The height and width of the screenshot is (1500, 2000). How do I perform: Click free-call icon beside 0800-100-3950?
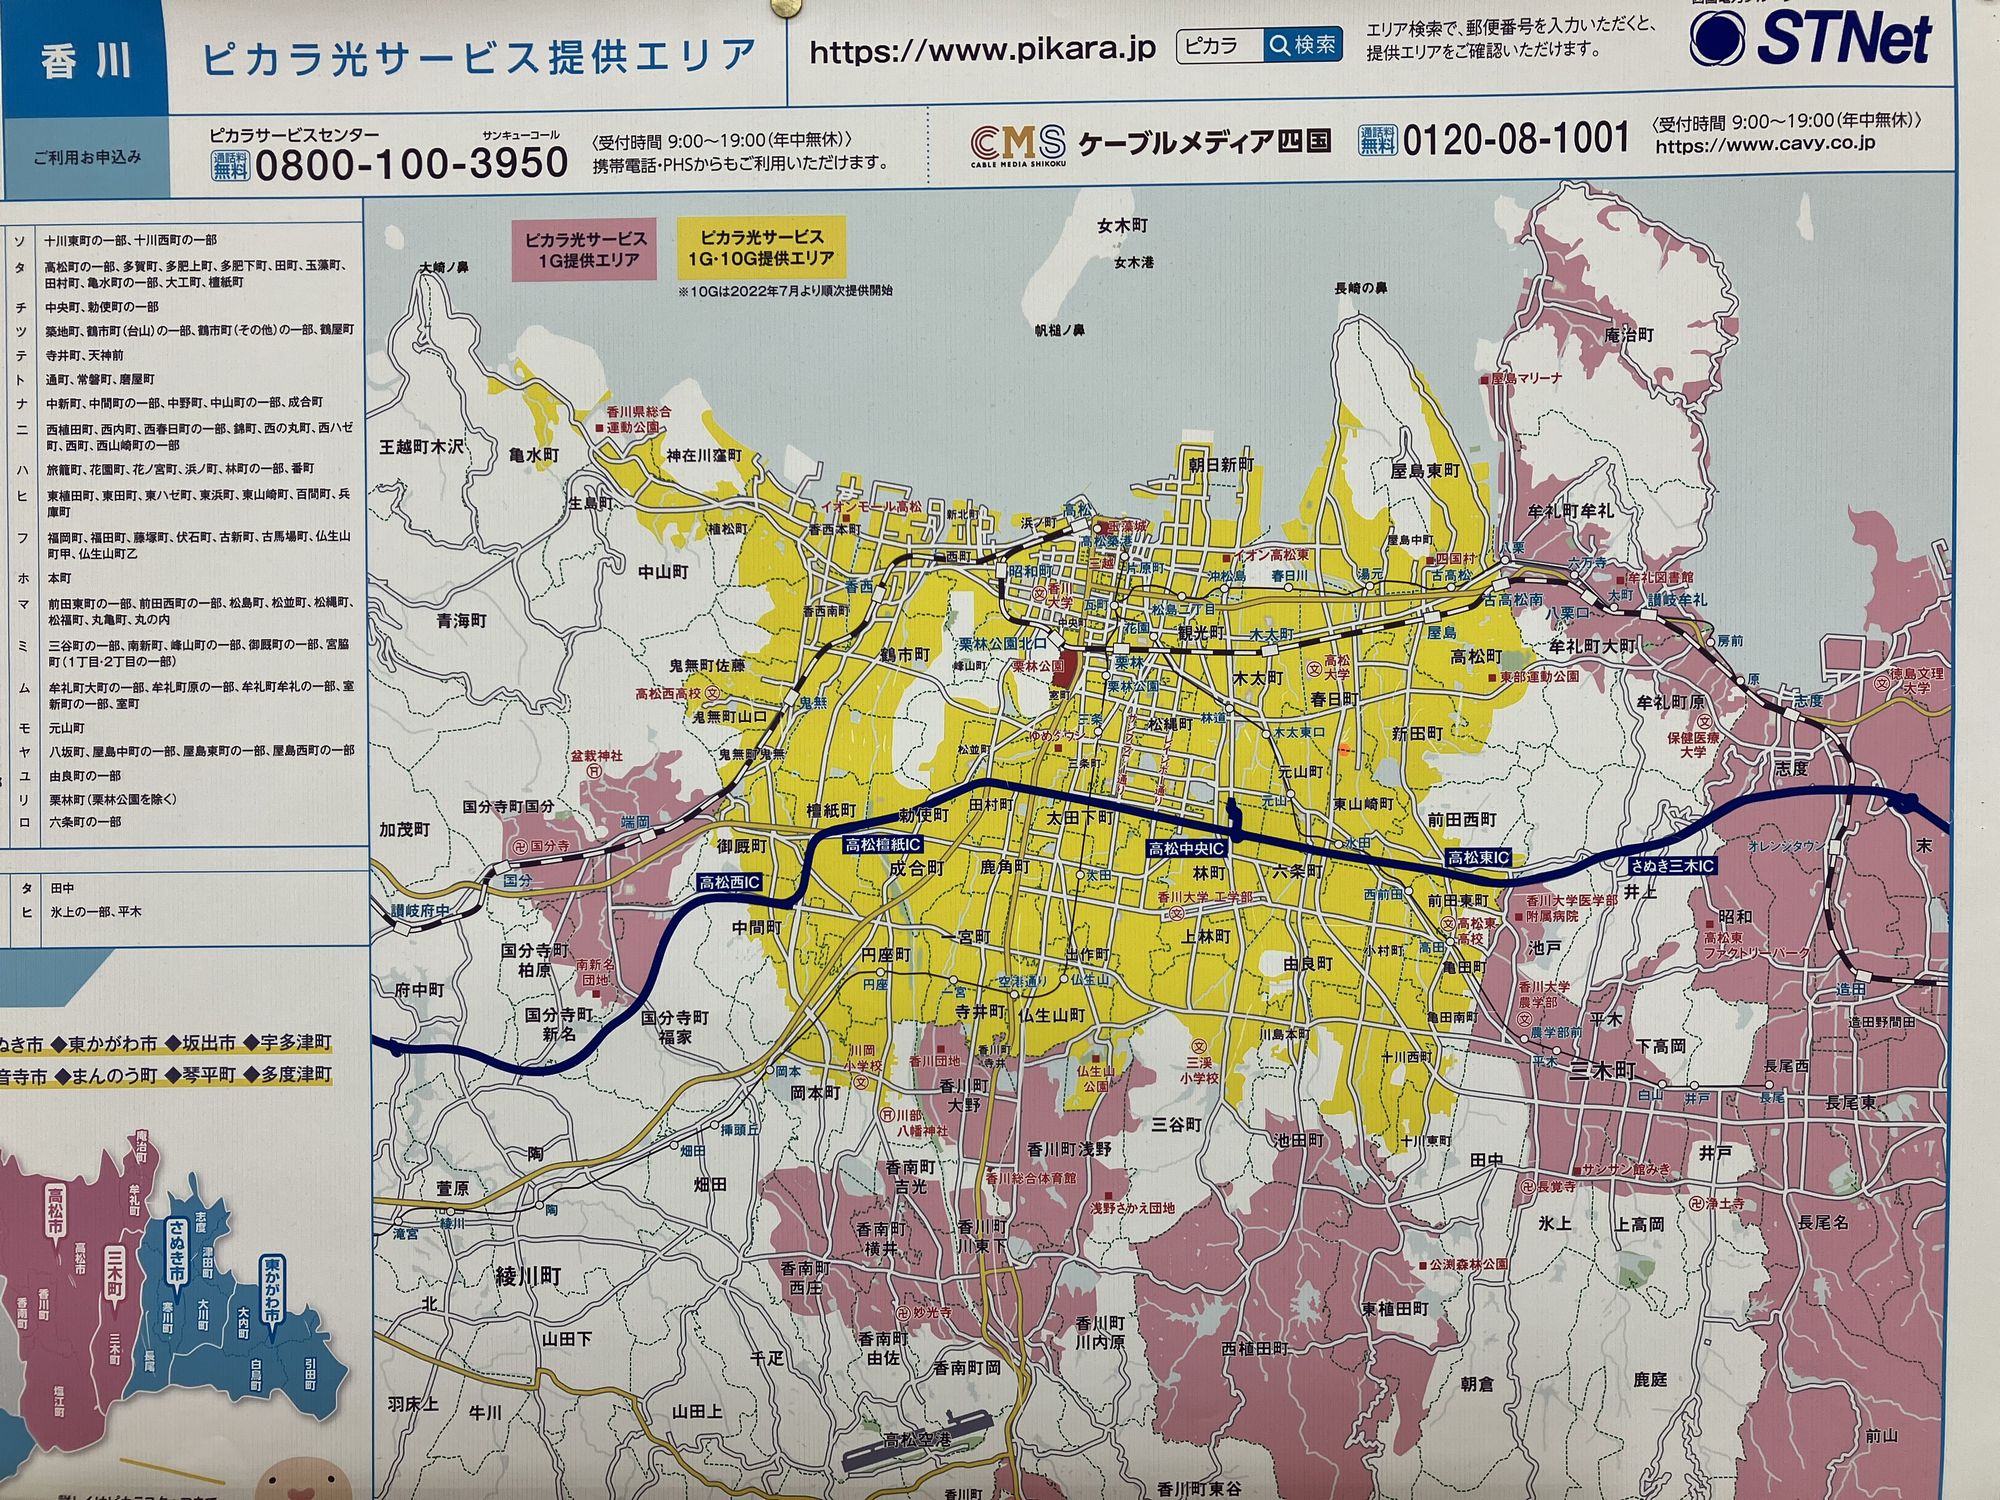229,166
